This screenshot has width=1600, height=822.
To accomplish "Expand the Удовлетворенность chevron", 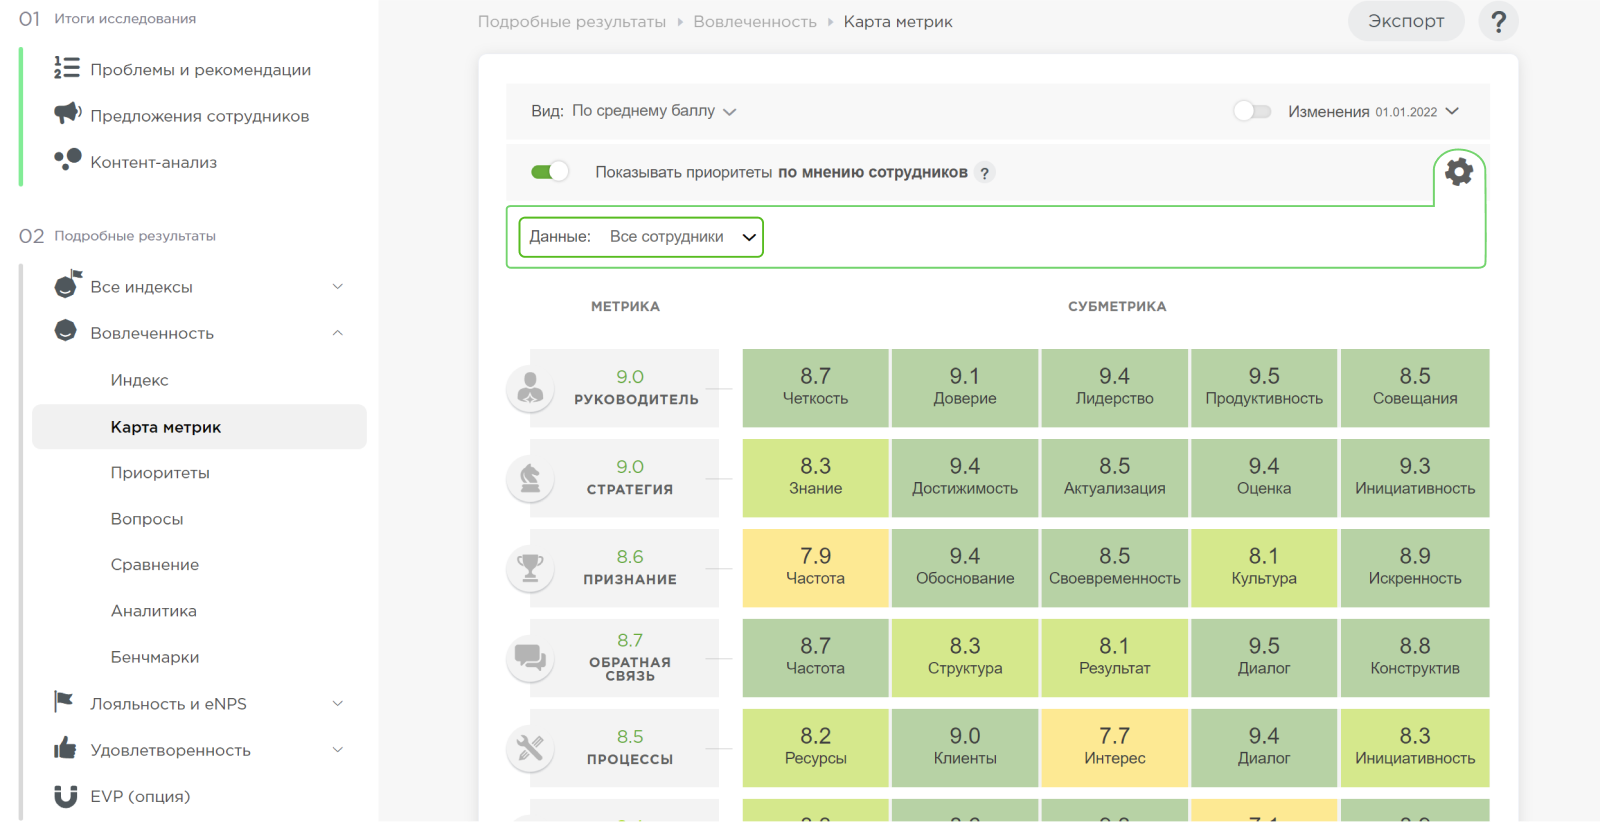I will [338, 750].
